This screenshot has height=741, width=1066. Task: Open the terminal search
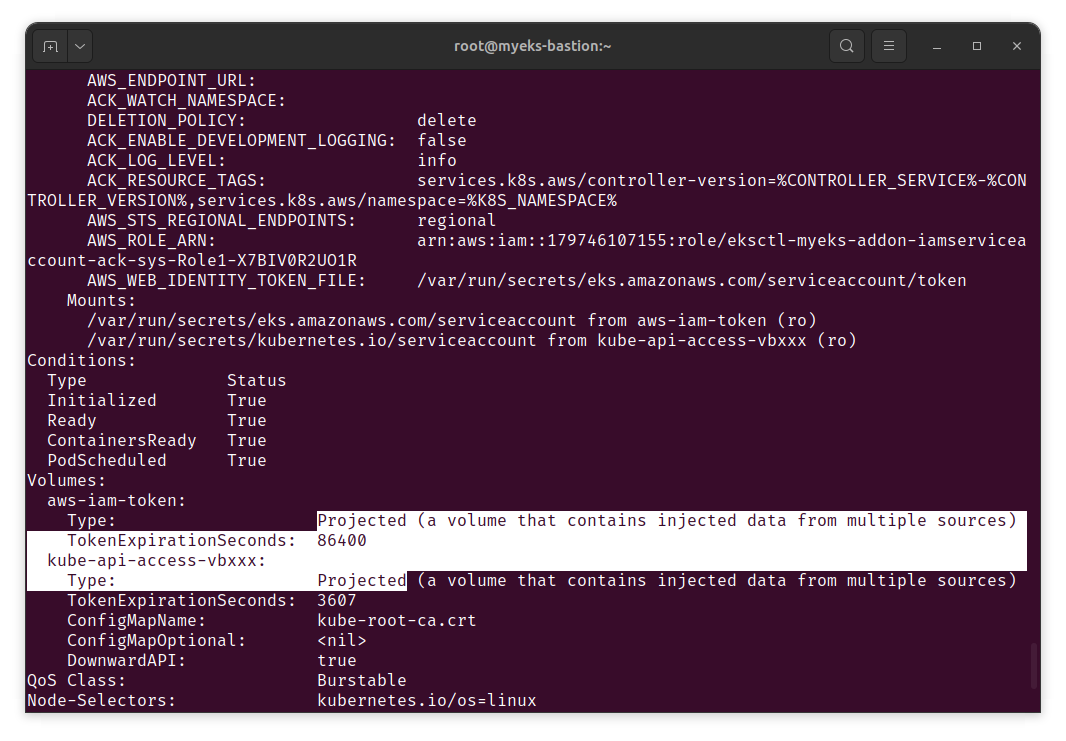846,46
